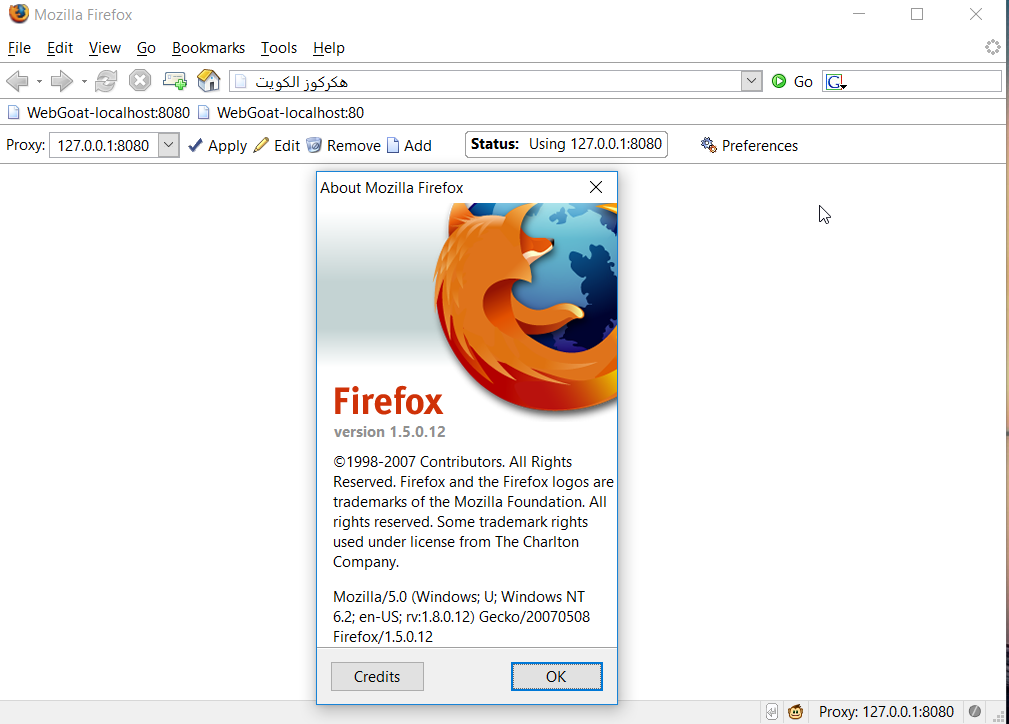Apply the selected proxy
This screenshot has height=724, width=1009.
pos(218,145)
